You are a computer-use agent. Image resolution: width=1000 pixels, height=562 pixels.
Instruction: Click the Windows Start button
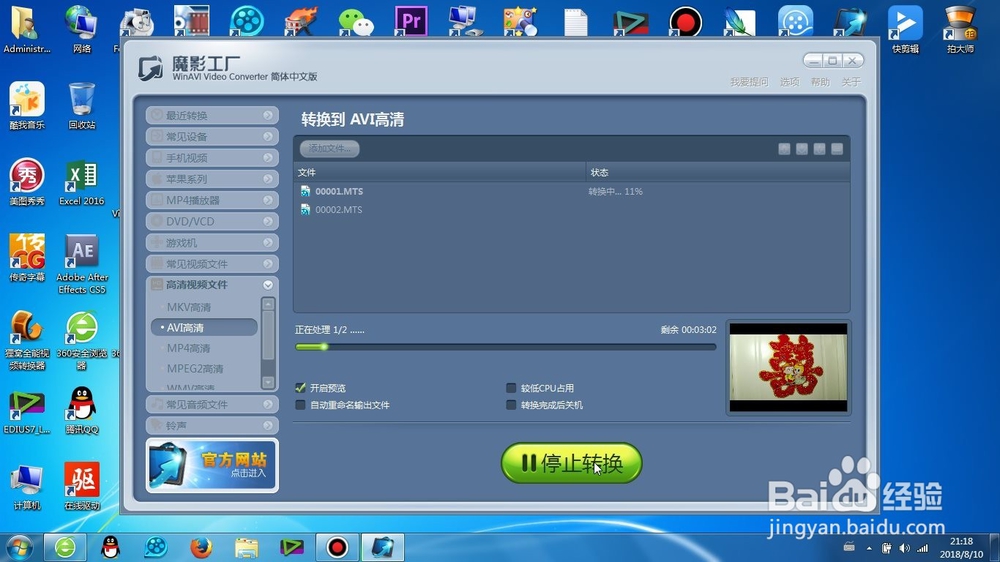click(19, 547)
